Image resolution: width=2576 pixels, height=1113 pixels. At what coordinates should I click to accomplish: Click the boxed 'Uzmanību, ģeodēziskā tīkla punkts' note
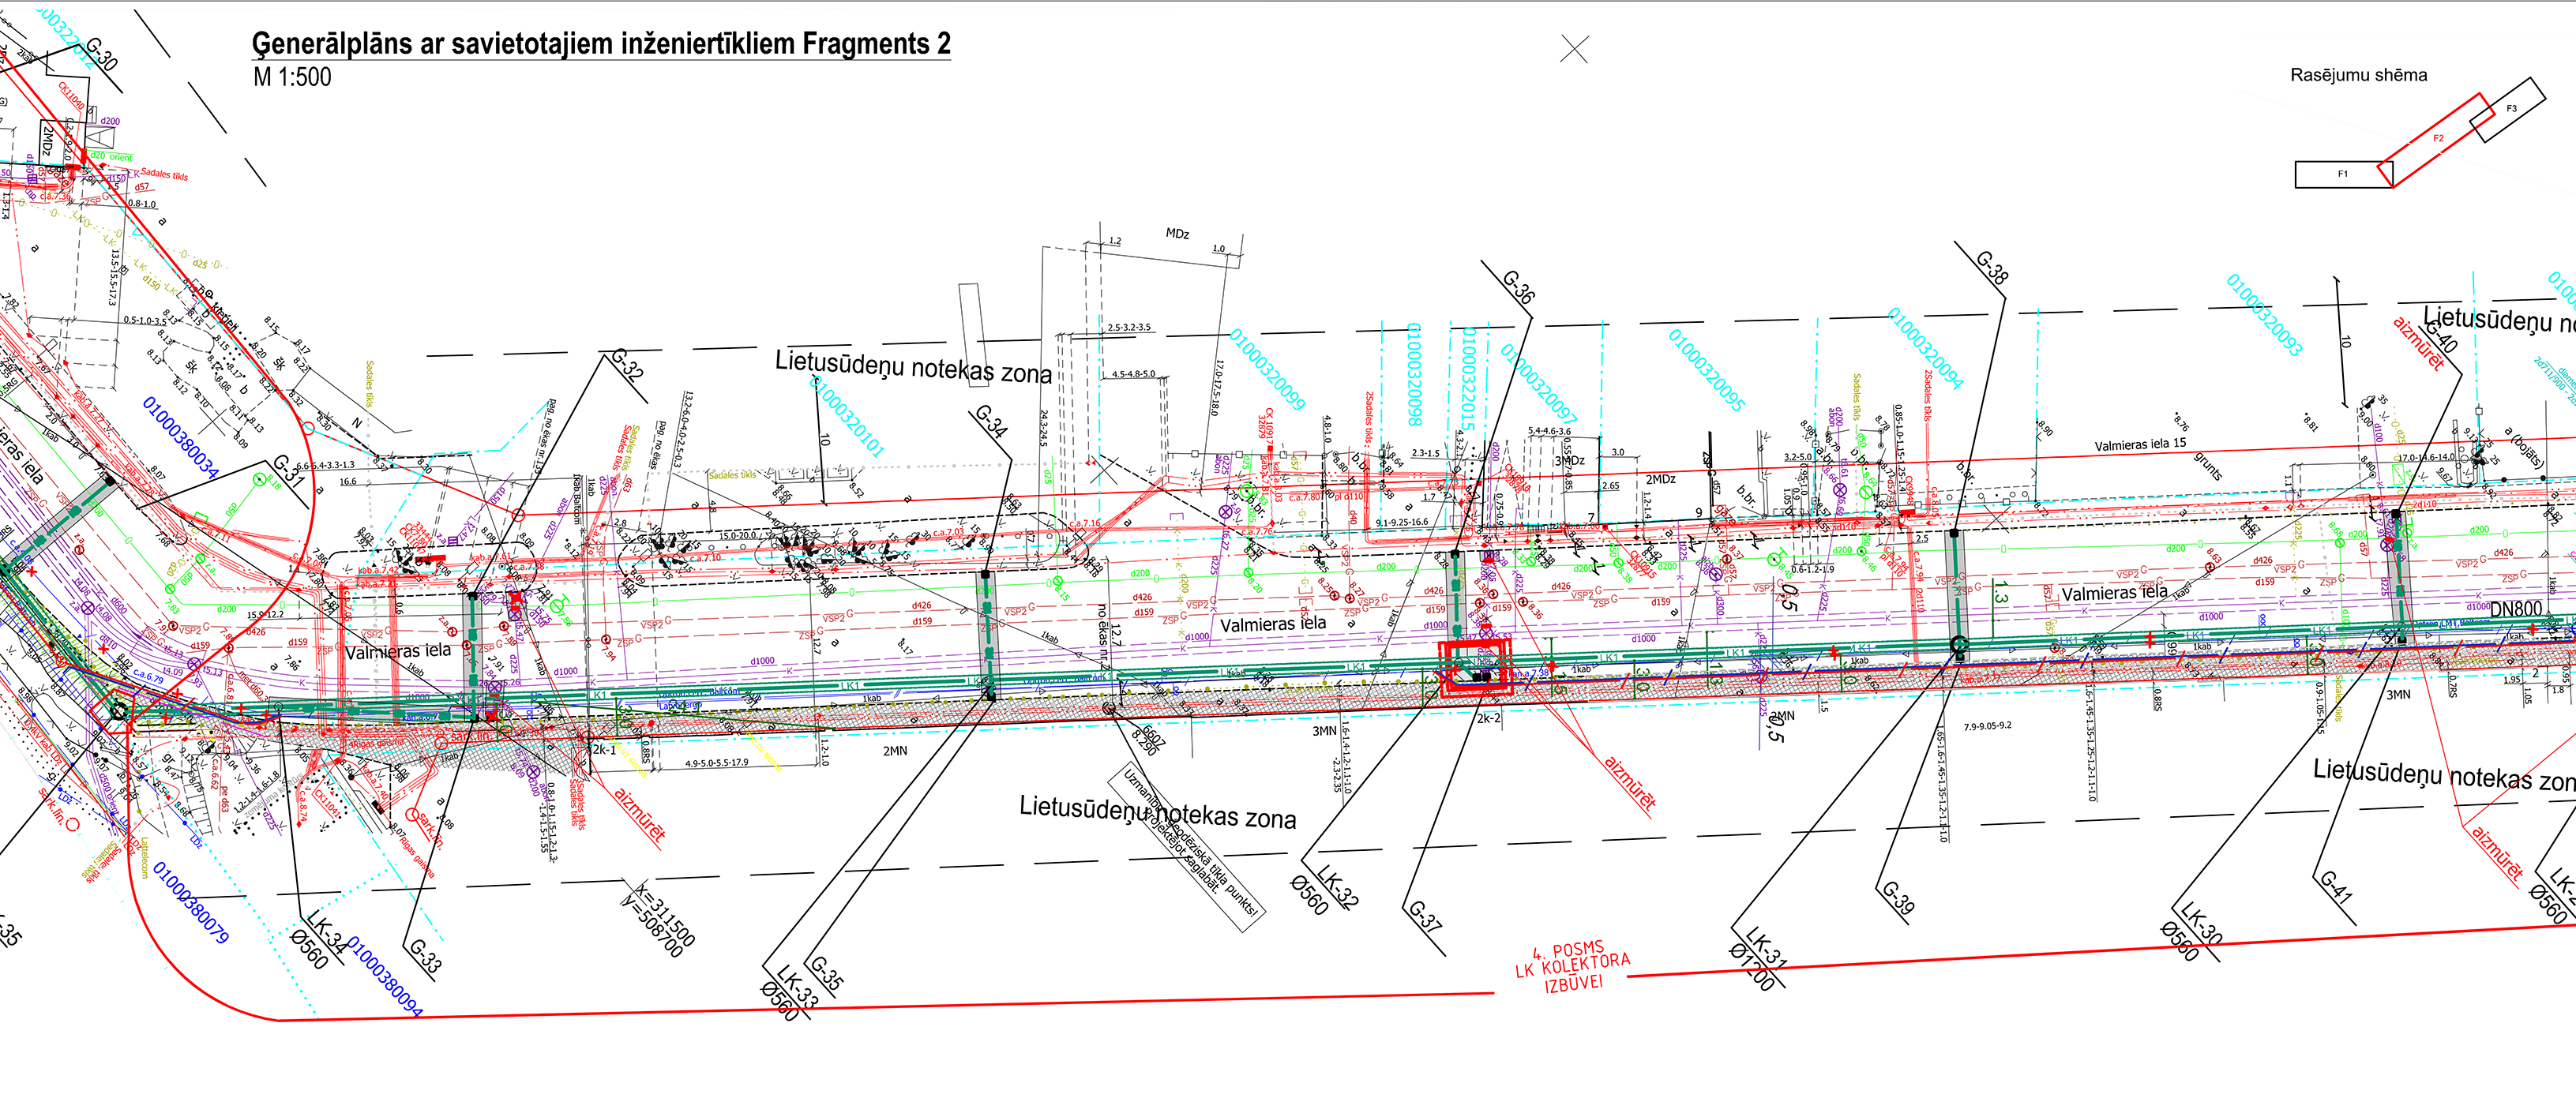[1187, 847]
